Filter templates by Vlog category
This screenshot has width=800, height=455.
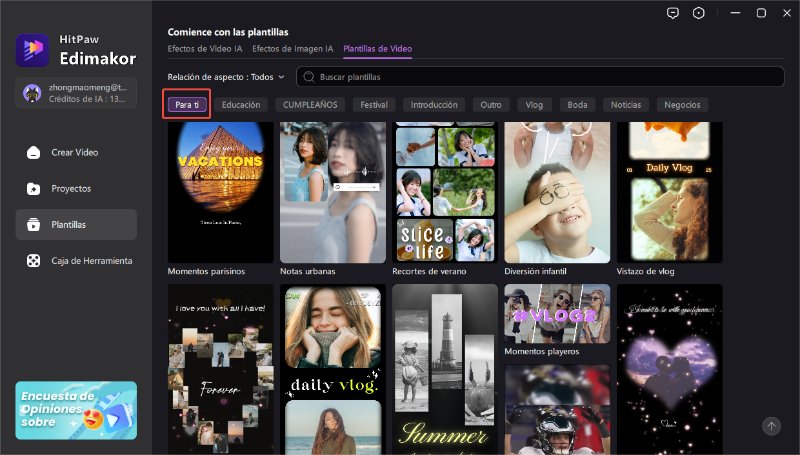(534, 104)
